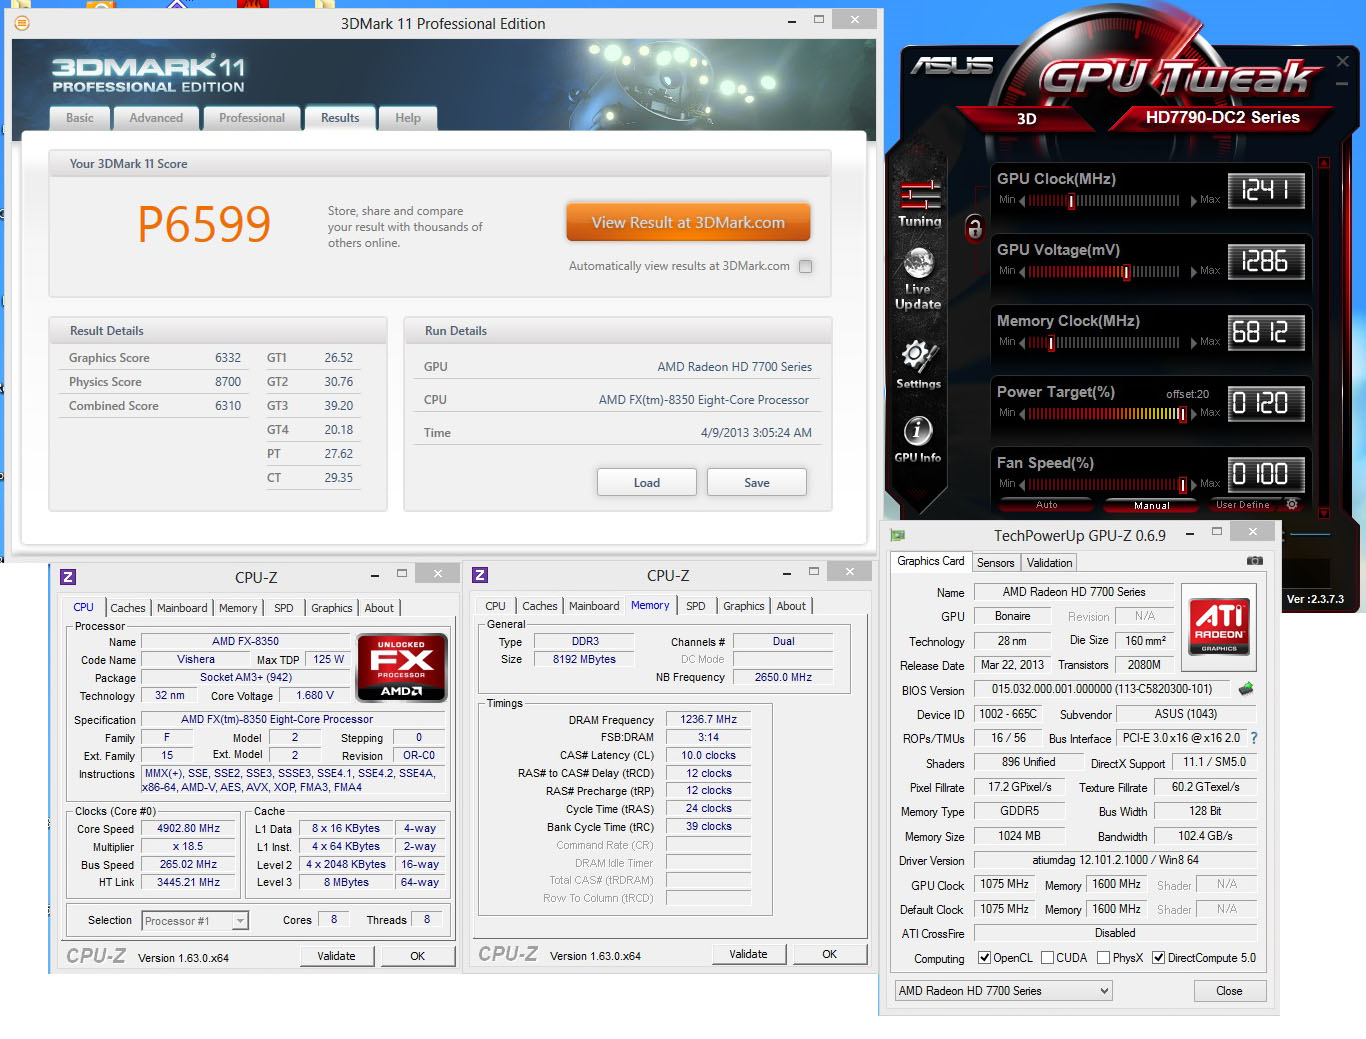
Task: Open the Help tab in 3DMark
Action: point(408,118)
